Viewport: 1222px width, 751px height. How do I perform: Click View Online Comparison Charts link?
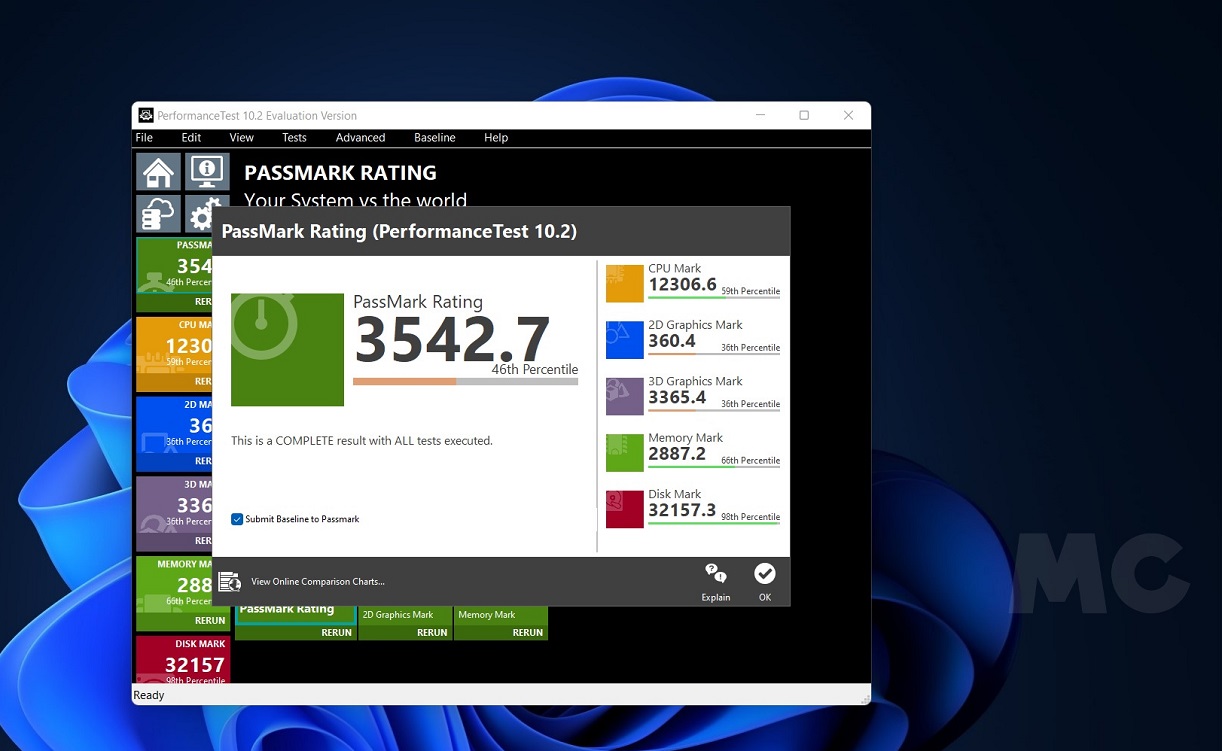(x=317, y=582)
